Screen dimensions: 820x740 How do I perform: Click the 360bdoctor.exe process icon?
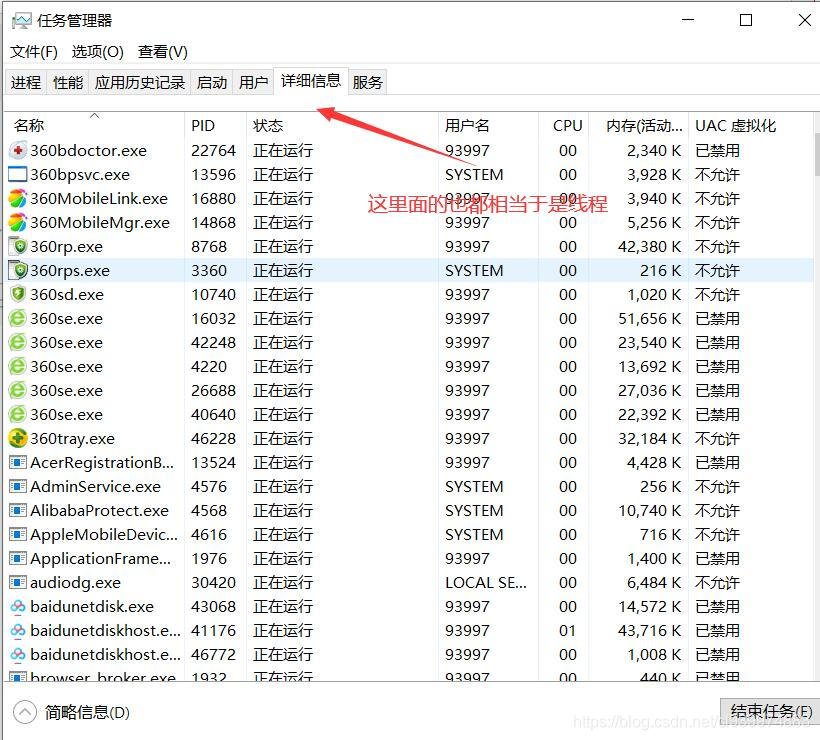18,151
